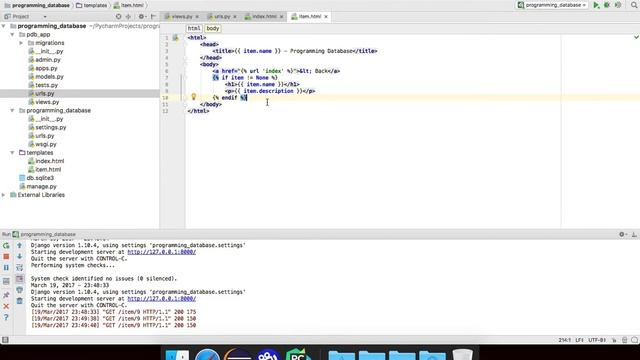Screen dimensions: 640x360
Task: Click the run with coverage icon
Action: coord(618,5)
